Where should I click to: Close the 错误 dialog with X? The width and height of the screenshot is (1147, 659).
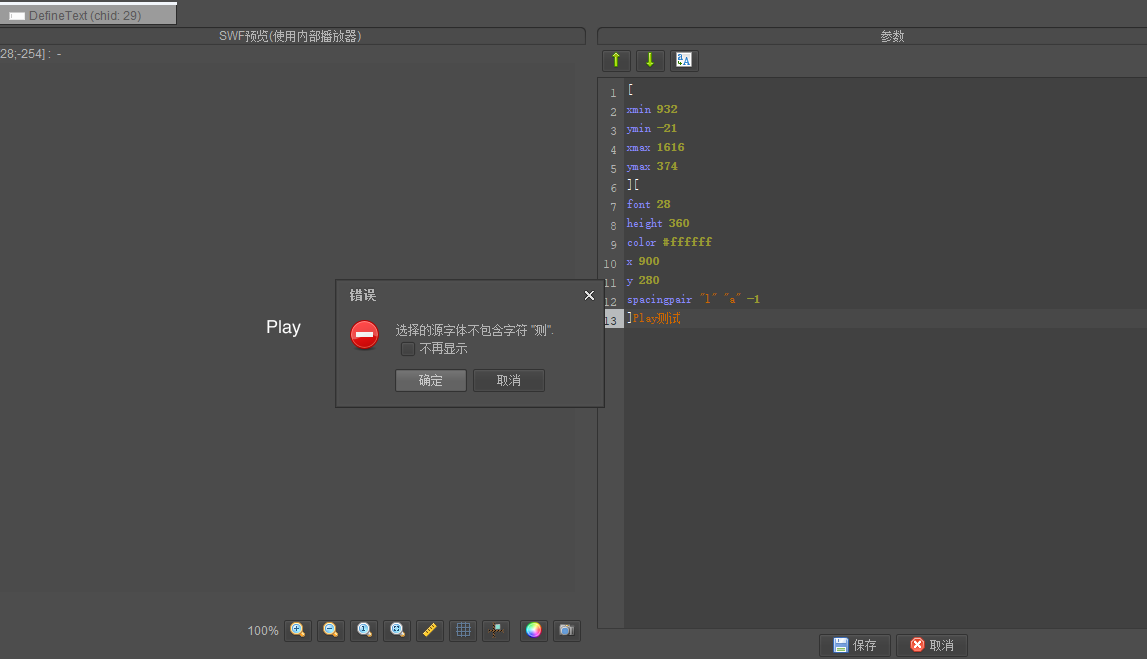589,295
